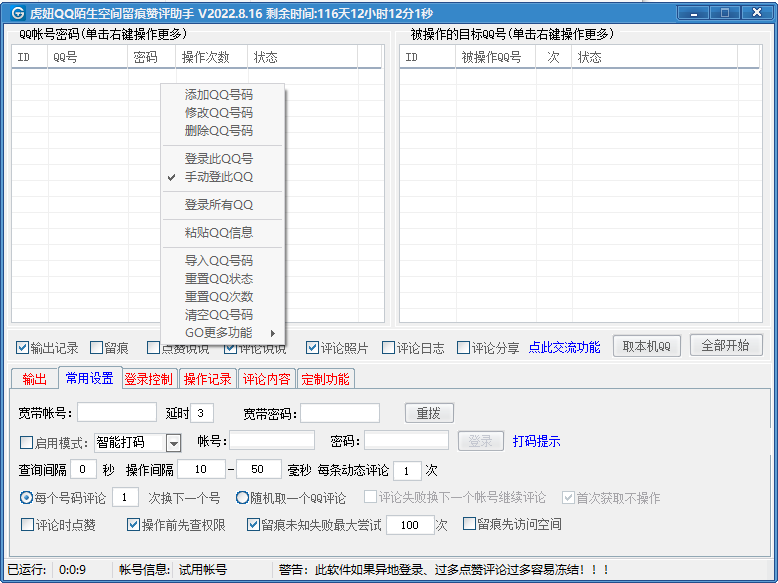
Task: Toggle 留痕未知失败最大尝试 checkbox
Action: tap(253, 524)
